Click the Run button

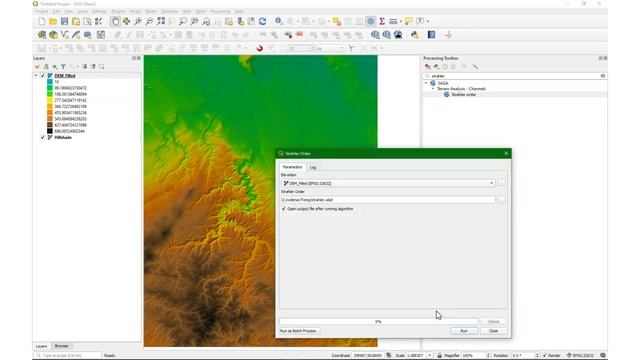464,331
